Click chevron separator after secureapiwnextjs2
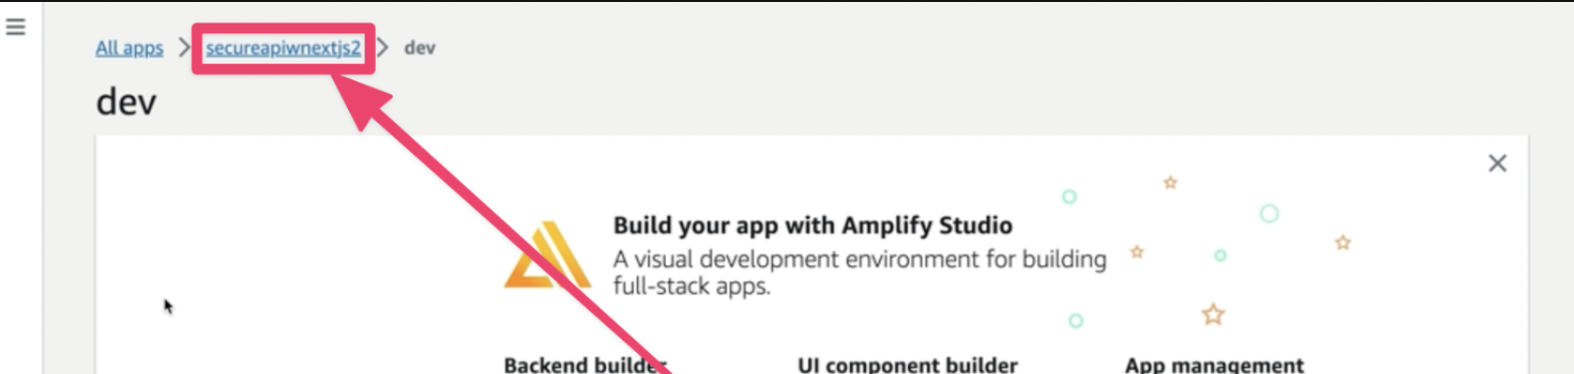Image resolution: width=1574 pixels, height=374 pixels. 382,47
